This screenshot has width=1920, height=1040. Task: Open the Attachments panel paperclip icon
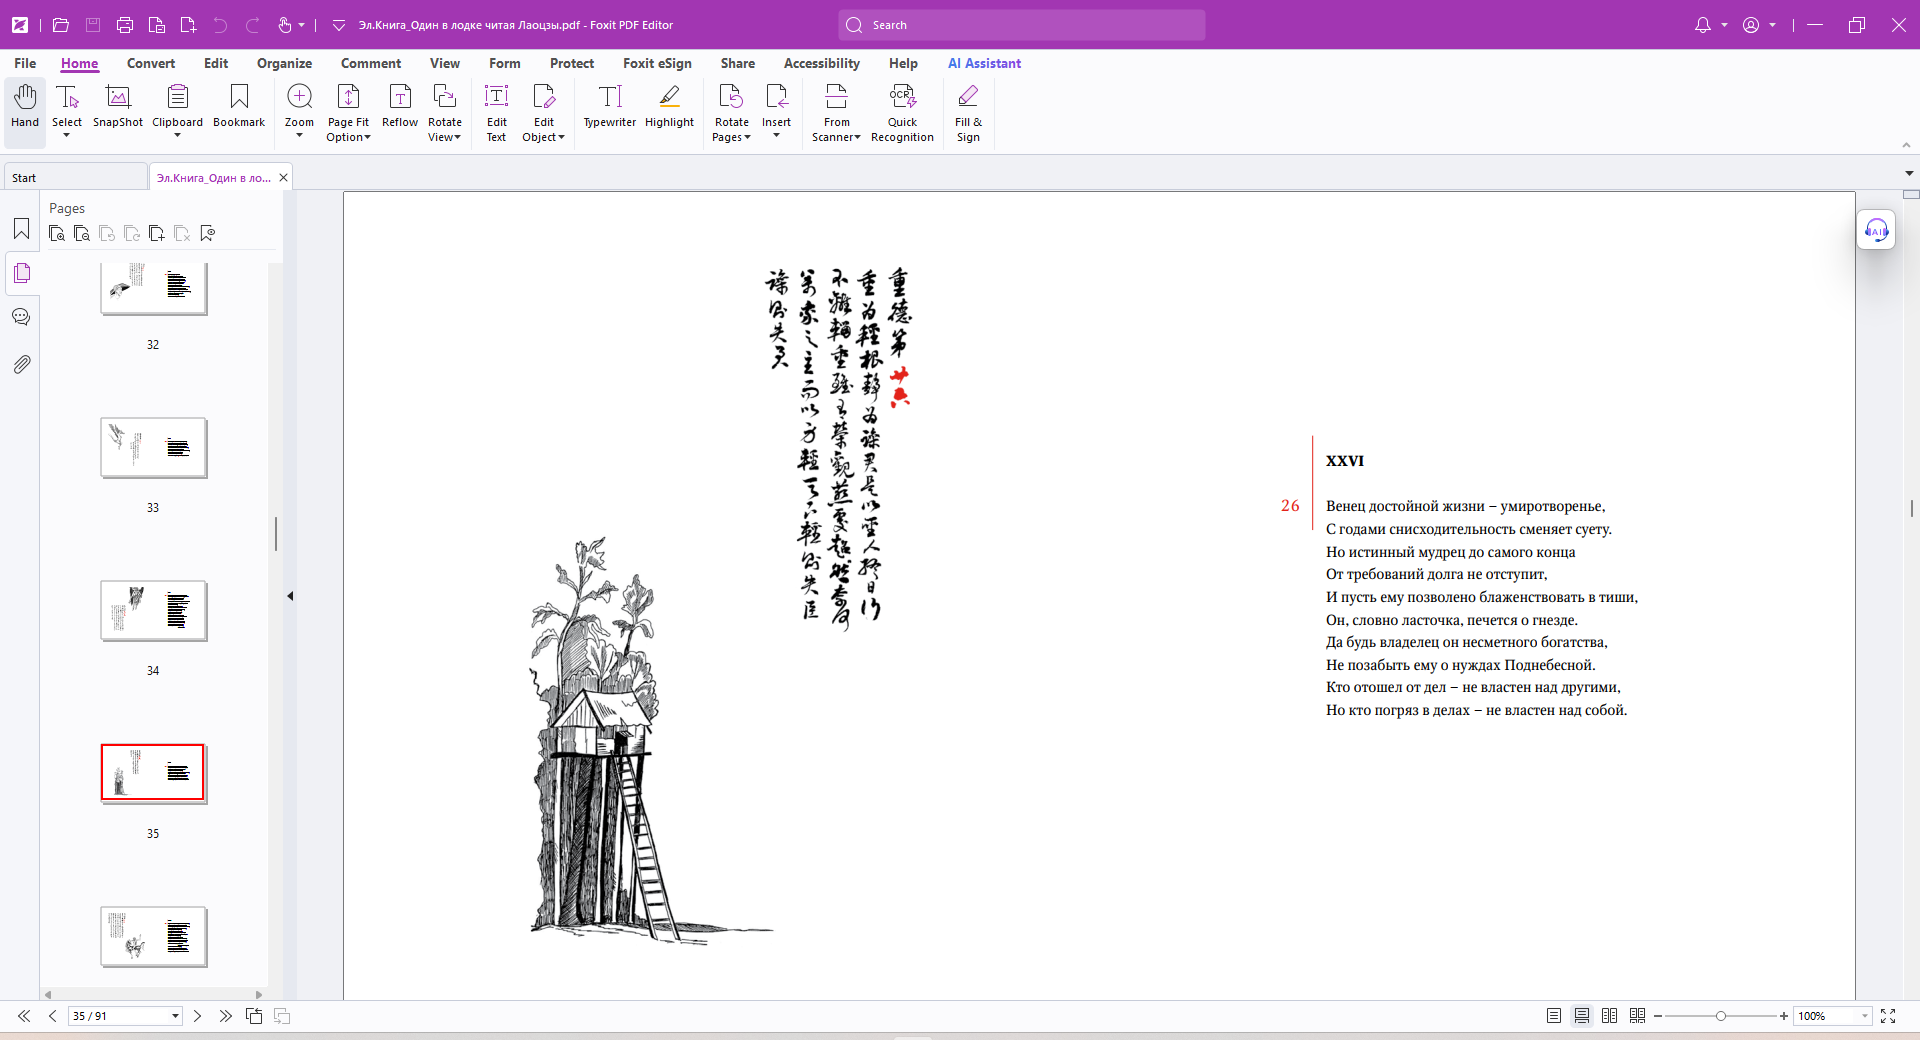21,364
